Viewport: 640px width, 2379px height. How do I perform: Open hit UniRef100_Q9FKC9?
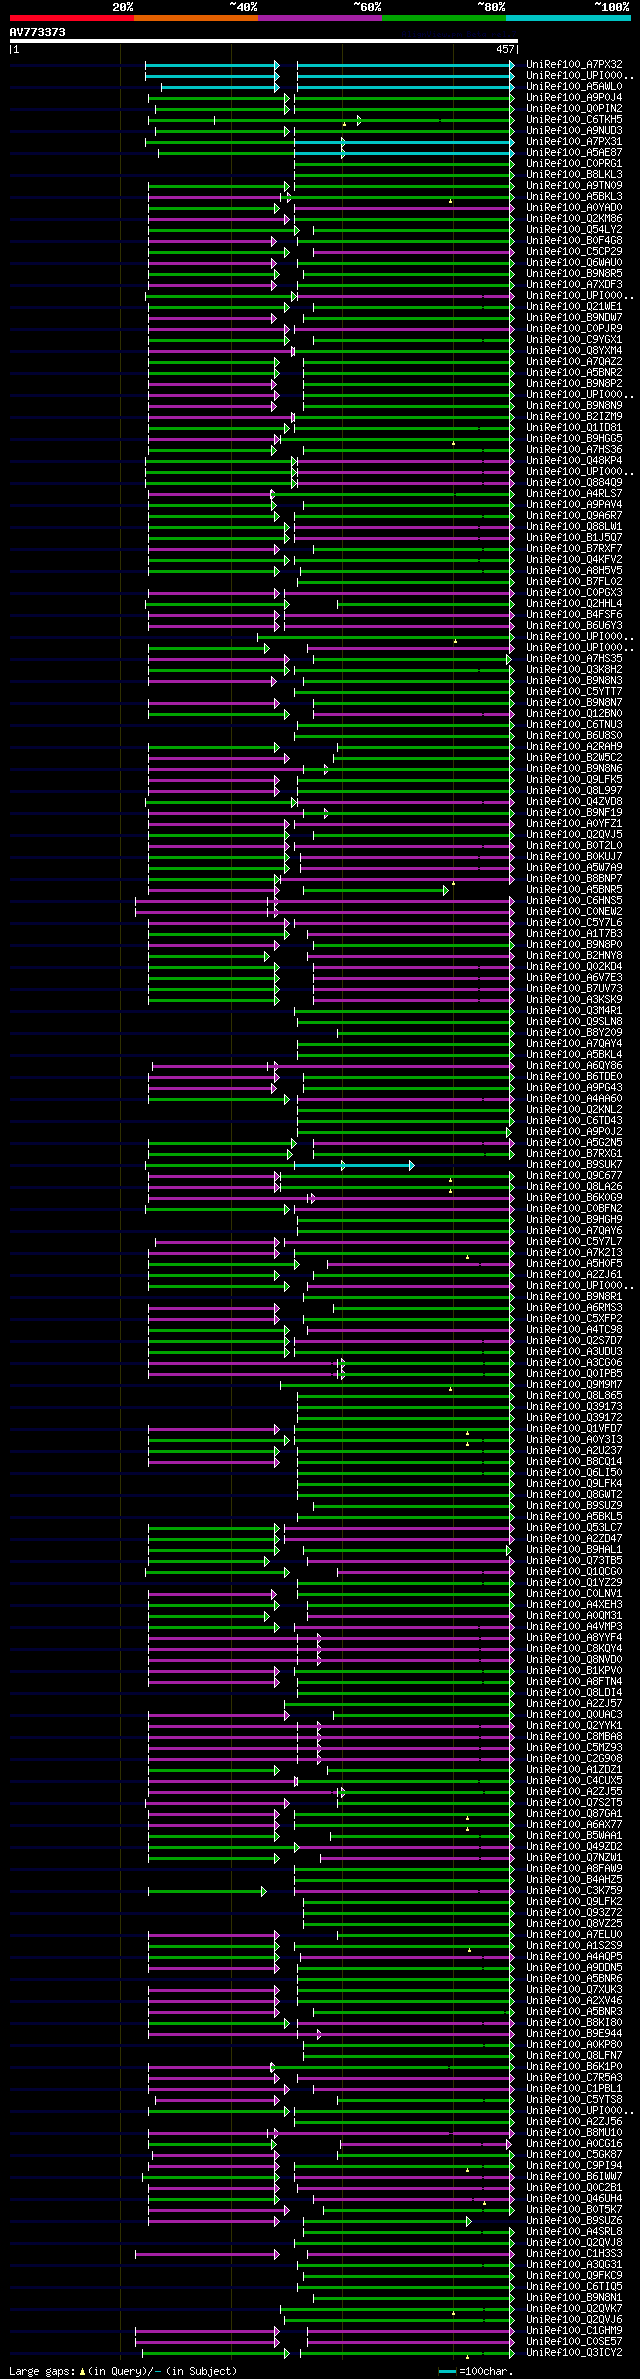pyautogui.click(x=574, y=2275)
